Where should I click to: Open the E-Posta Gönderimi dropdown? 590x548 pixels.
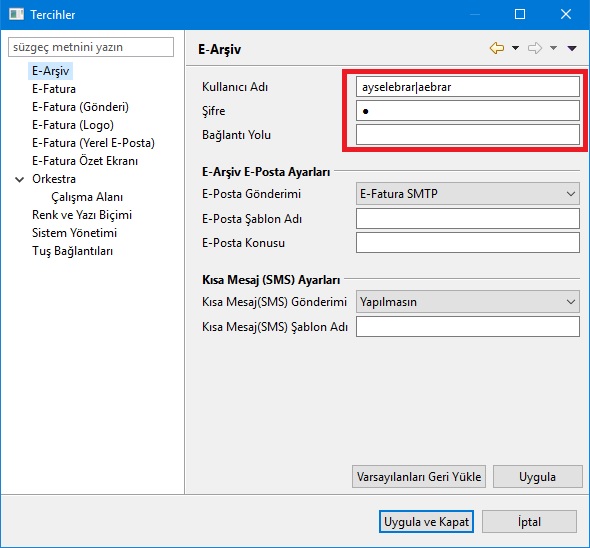(x=468, y=194)
